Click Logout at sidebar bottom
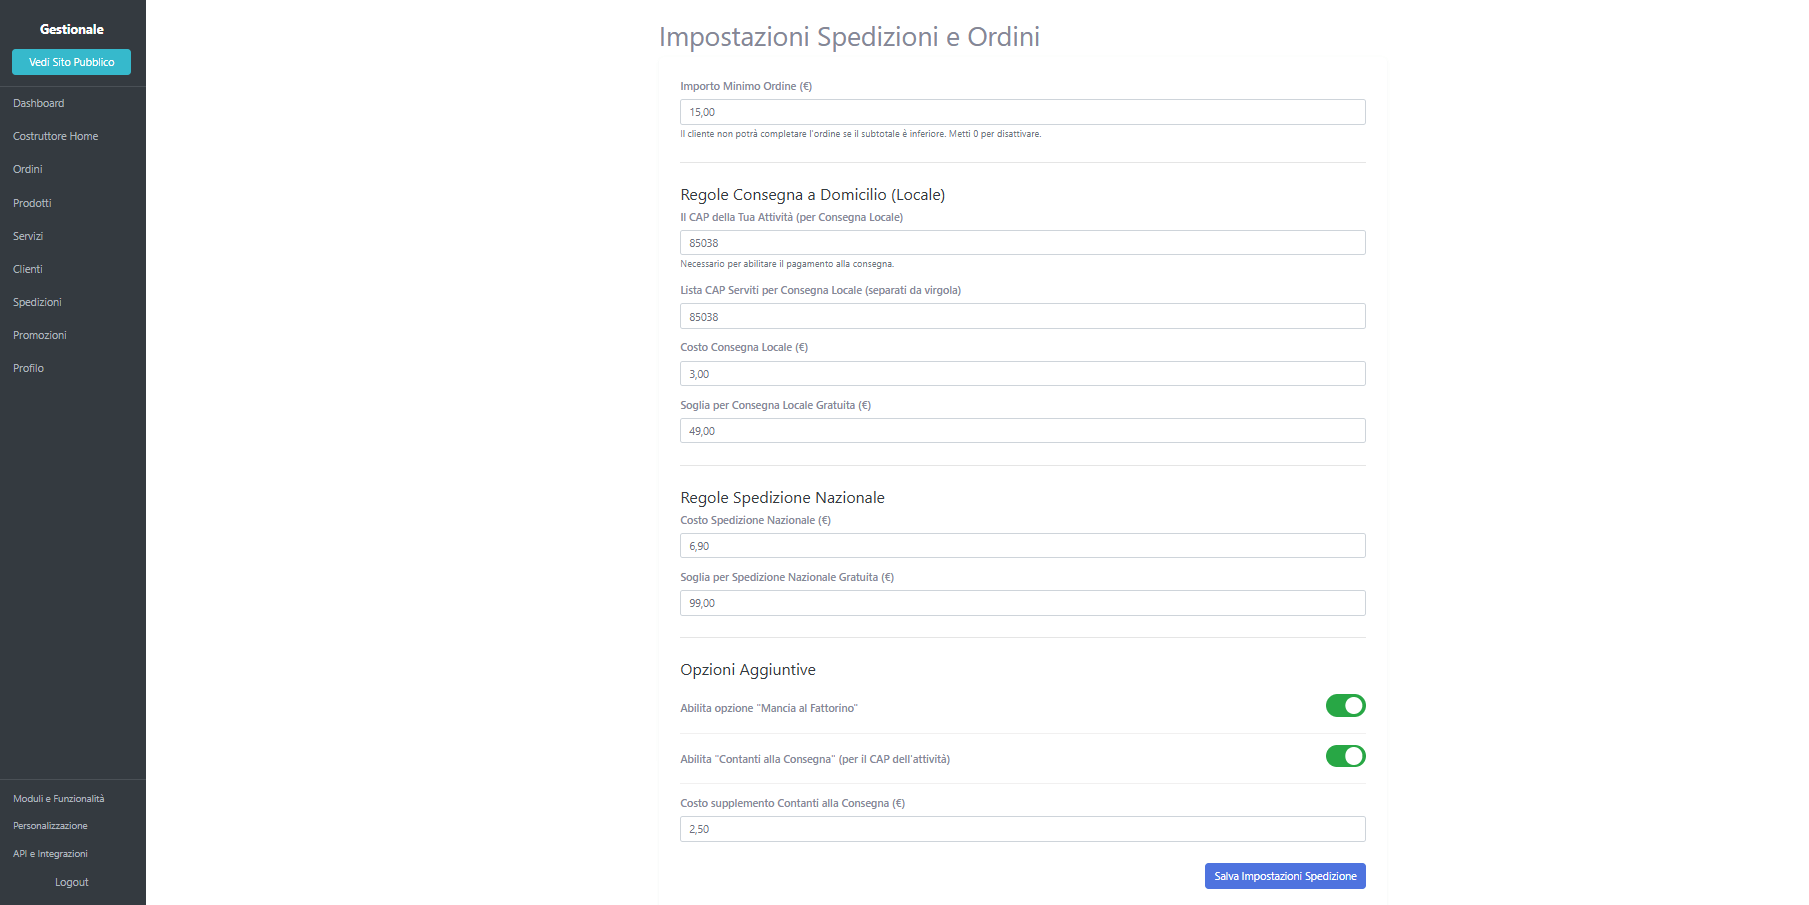1809x905 pixels. pyautogui.click(x=72, y=882)
